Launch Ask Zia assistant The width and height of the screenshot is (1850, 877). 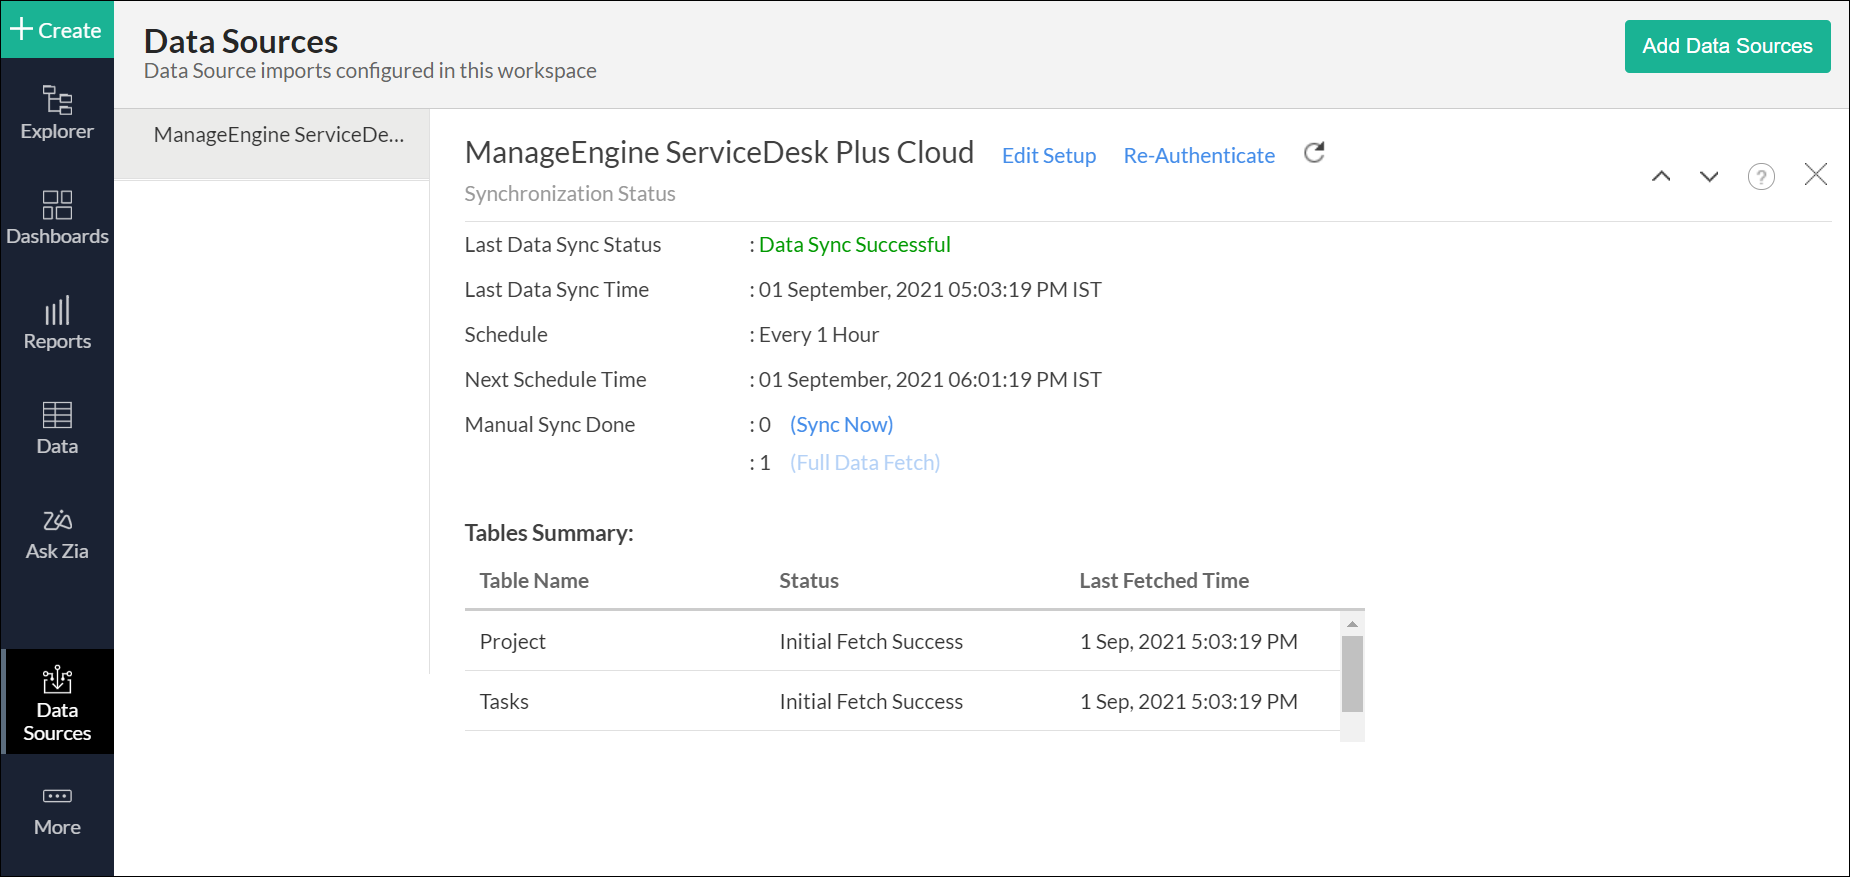57,533
